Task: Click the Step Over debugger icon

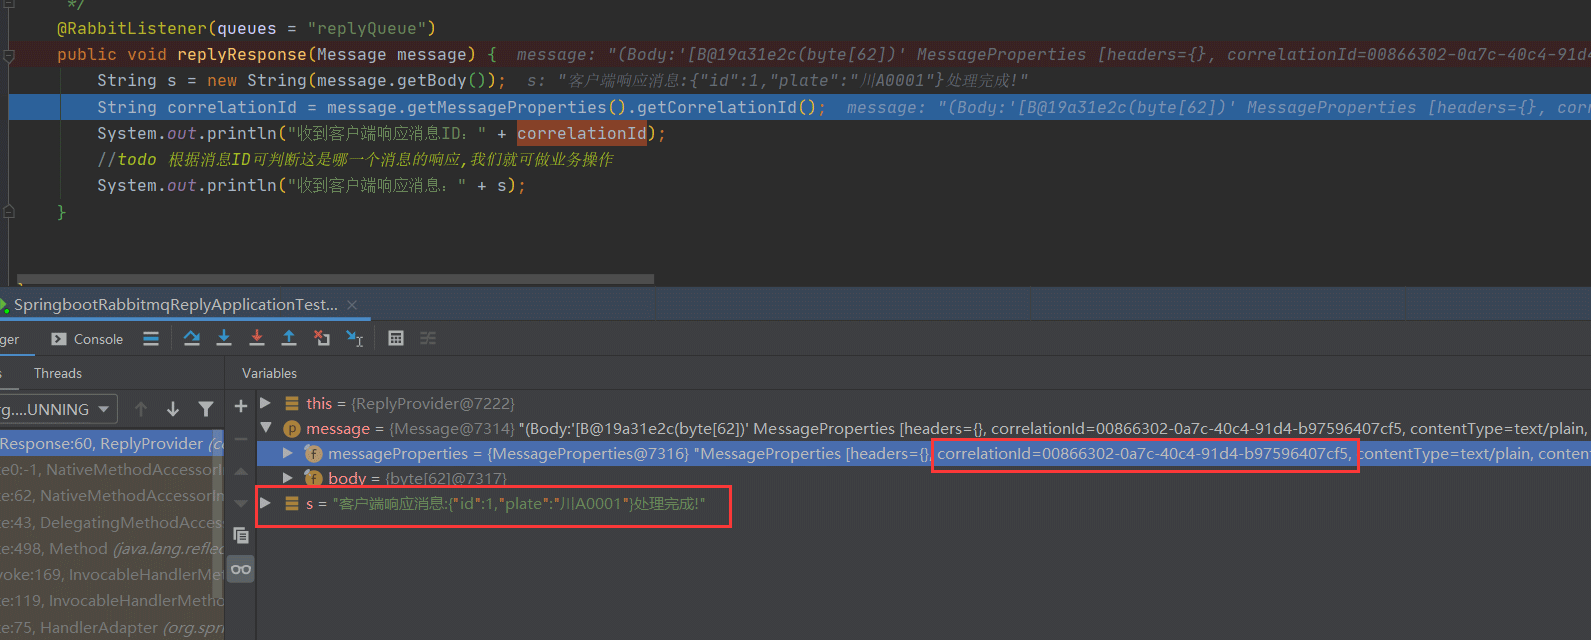Action: [x=192, y=338]
